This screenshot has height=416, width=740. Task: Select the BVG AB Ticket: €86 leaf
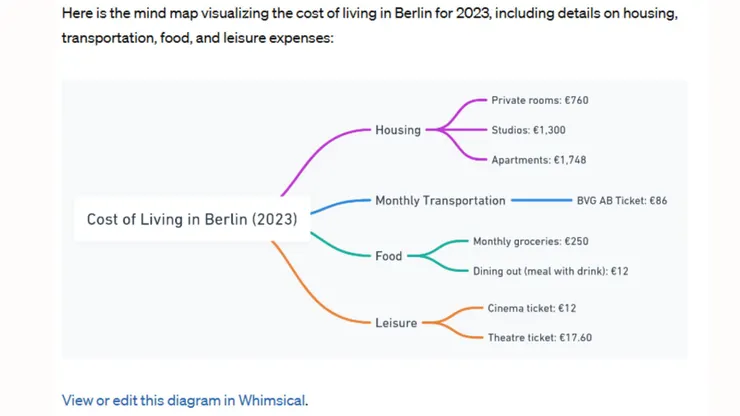(x=621, y=201)
